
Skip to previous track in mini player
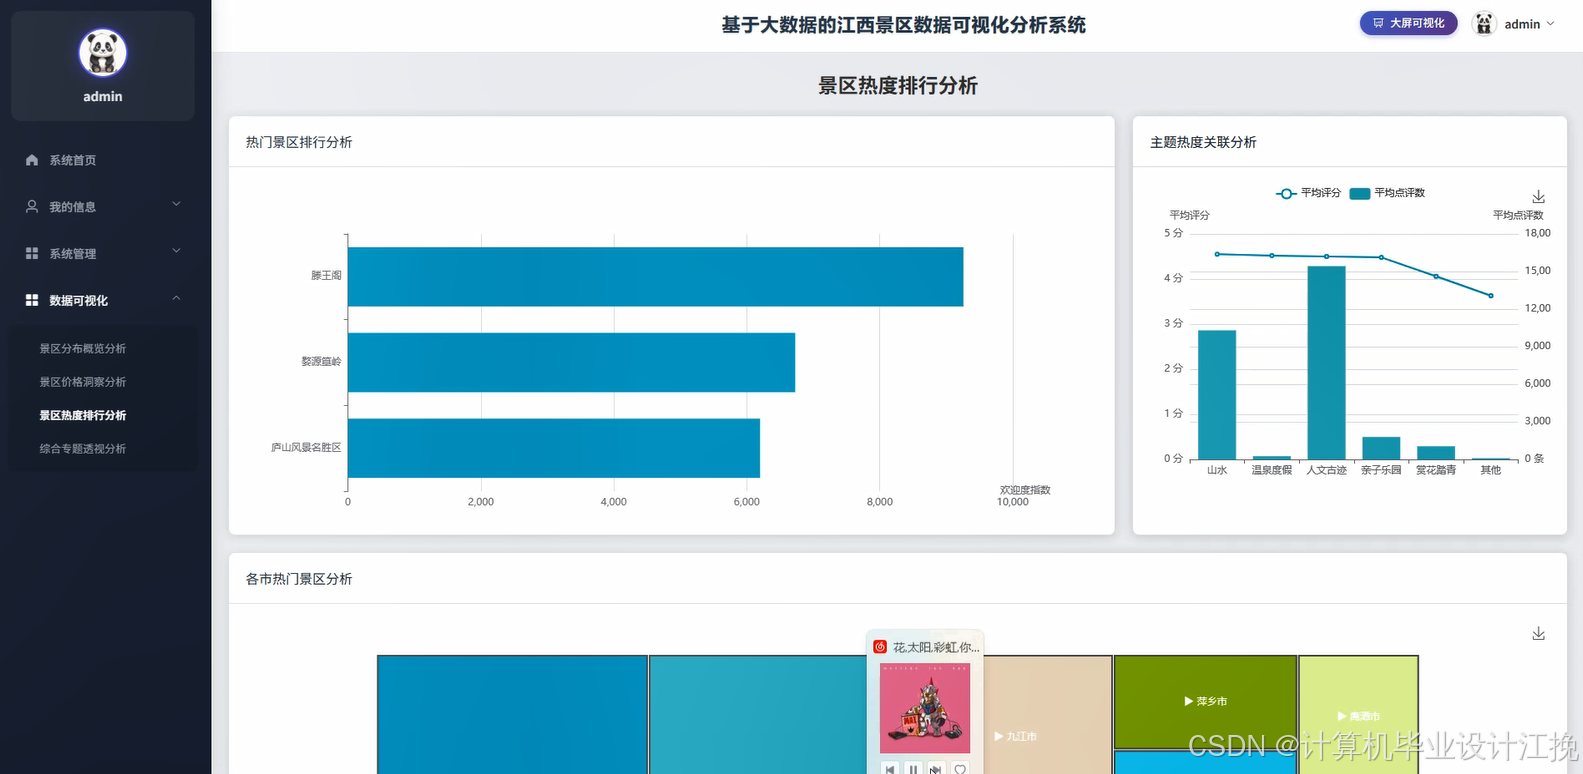click(890, 769)
